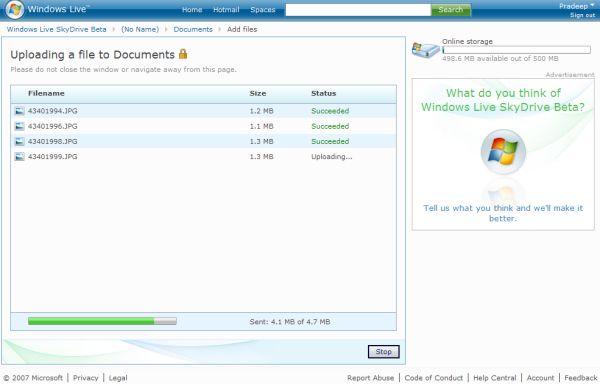Select file name 43401994.JPG
Image resolution: width=600 pixels, height=384 pixels.
tap(52, 111)
